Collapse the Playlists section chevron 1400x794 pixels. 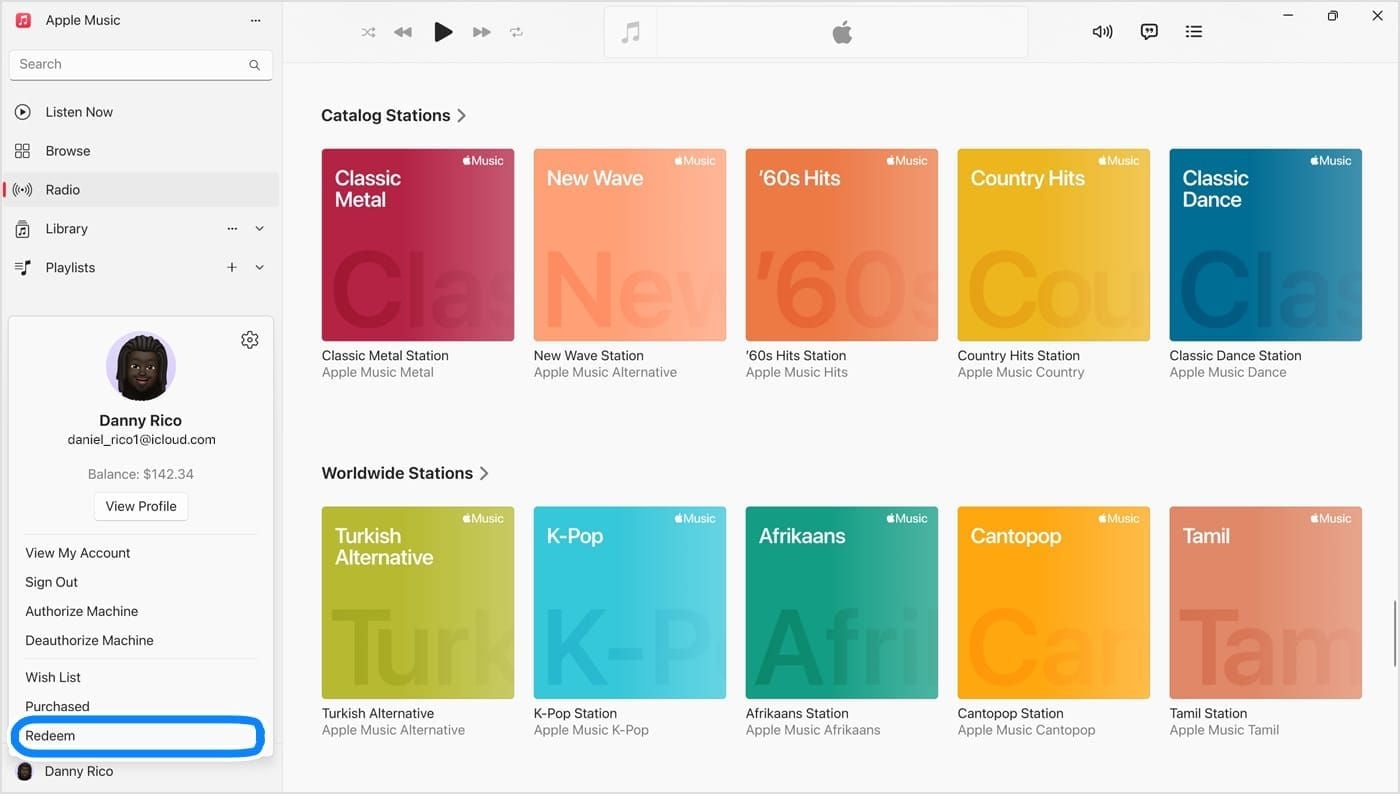coord(259,267)
